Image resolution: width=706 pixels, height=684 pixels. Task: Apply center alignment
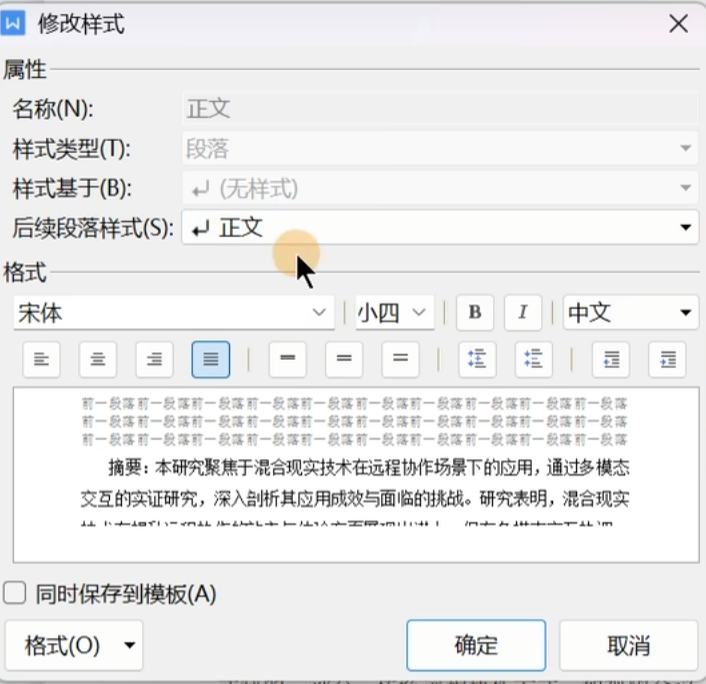tap(98, 359)
